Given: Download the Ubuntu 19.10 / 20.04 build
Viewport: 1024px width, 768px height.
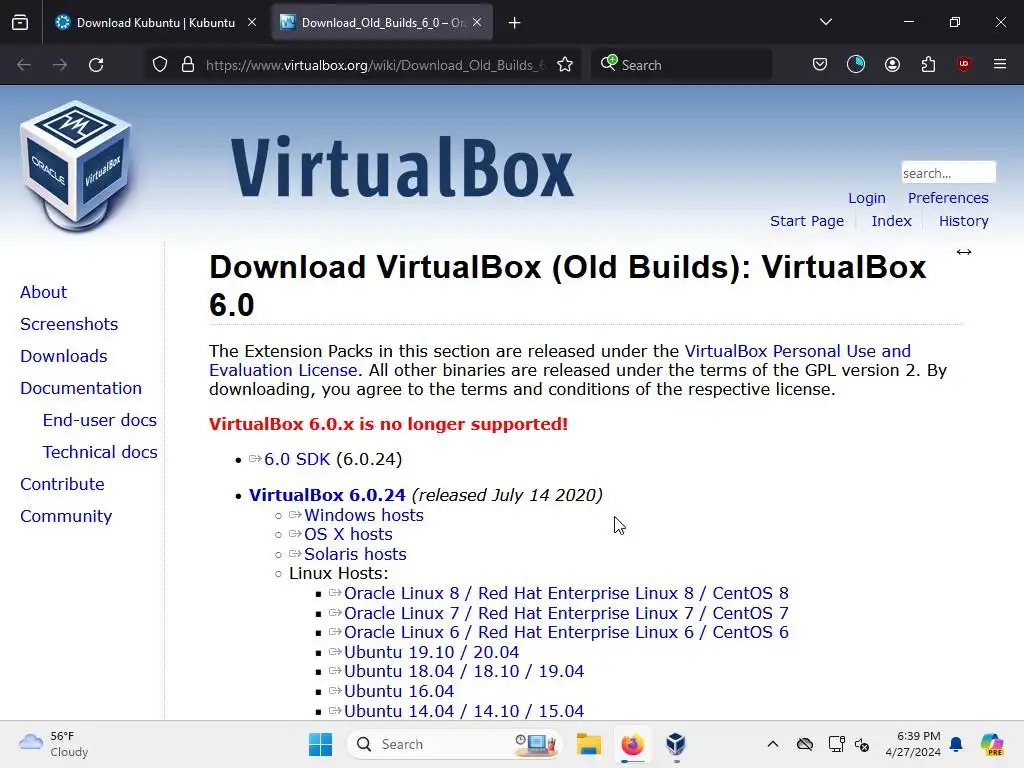Looking at the screenshot, I should [x=432, y=652].
